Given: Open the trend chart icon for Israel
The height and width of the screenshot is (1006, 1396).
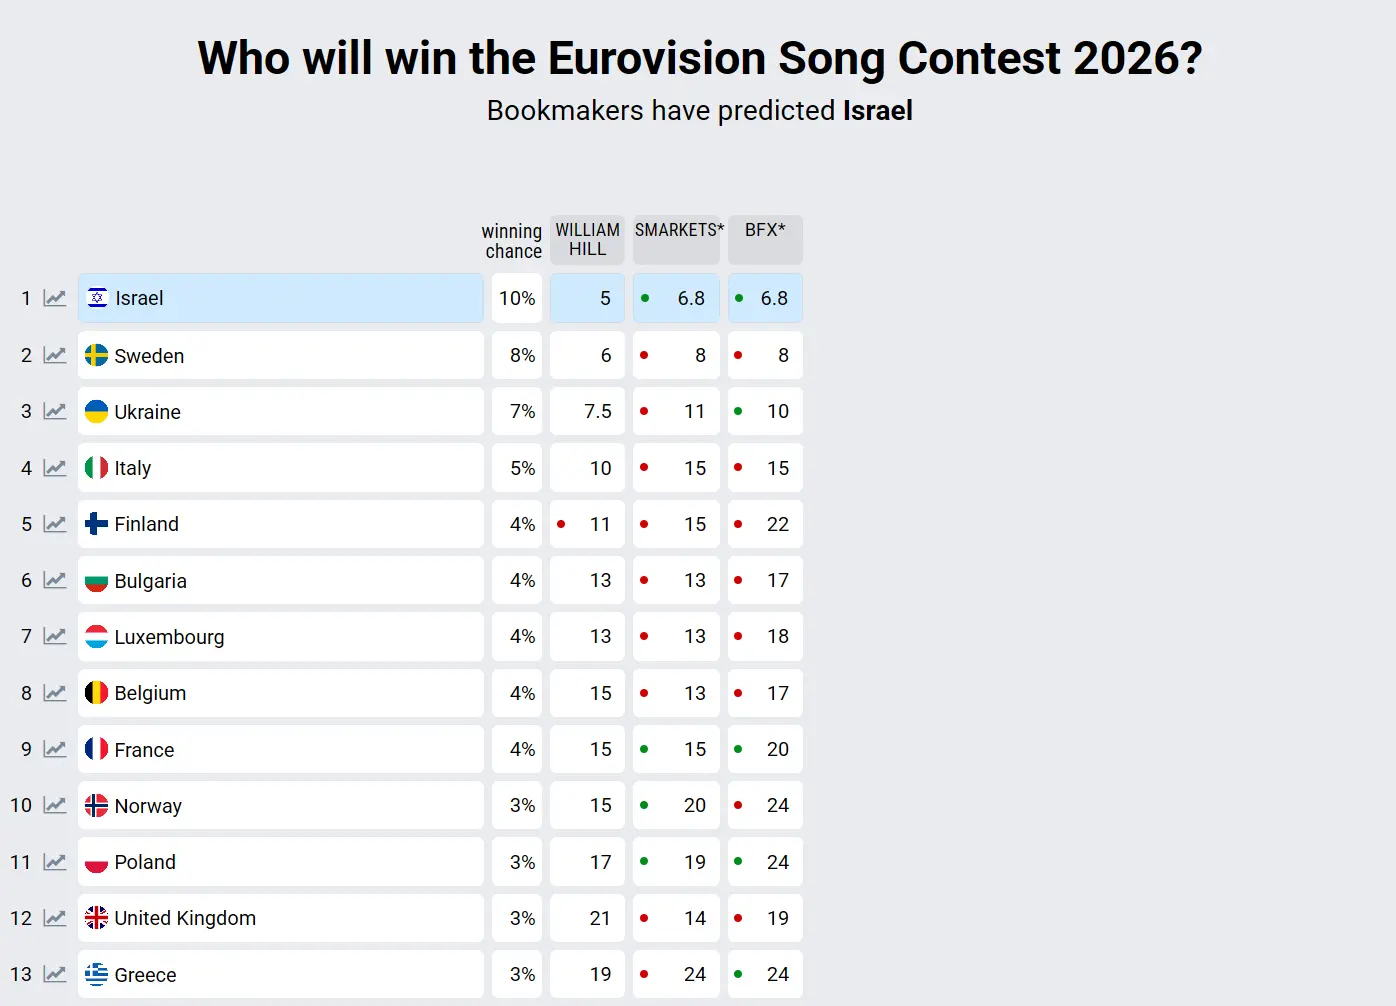Looking at the screenshot, I should [55, 298].
